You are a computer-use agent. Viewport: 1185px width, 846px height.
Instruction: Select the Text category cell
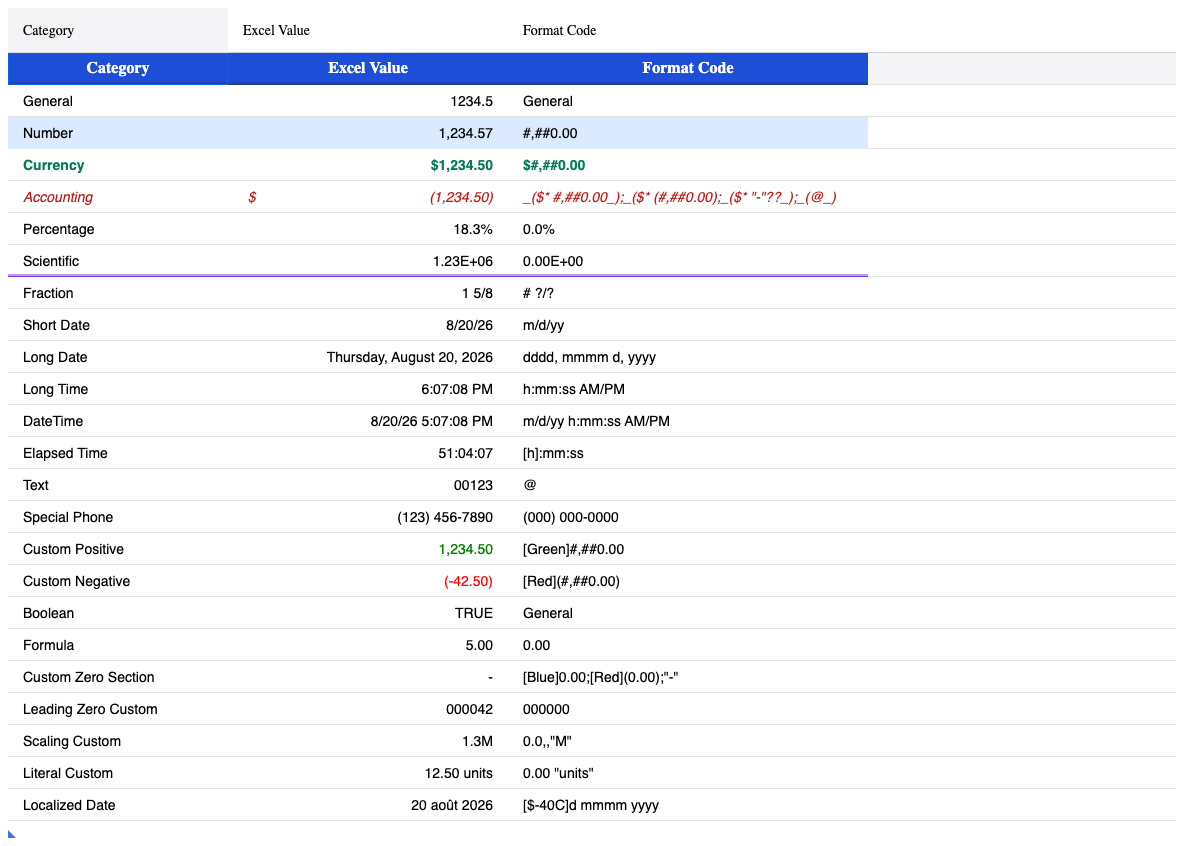(x=117, y=485)
